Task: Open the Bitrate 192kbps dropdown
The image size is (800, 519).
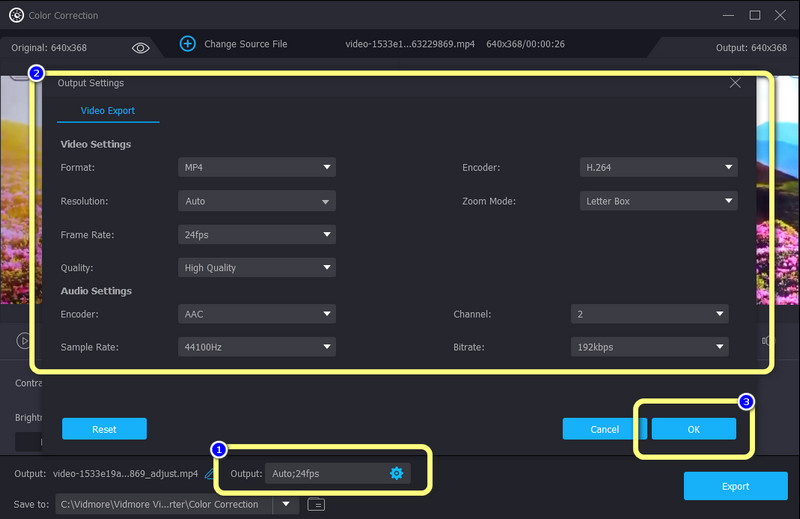Action: (x=649, y=347)
